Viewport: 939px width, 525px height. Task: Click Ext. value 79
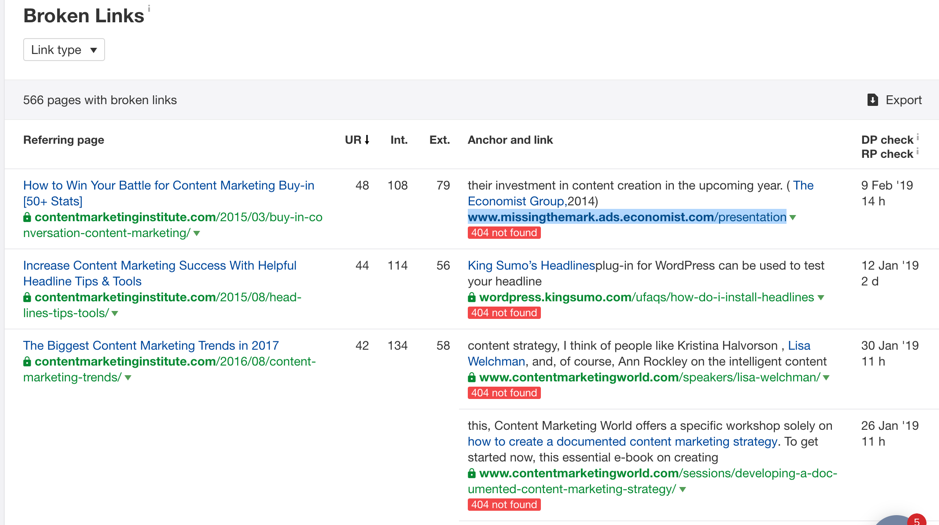pos(443,186)
